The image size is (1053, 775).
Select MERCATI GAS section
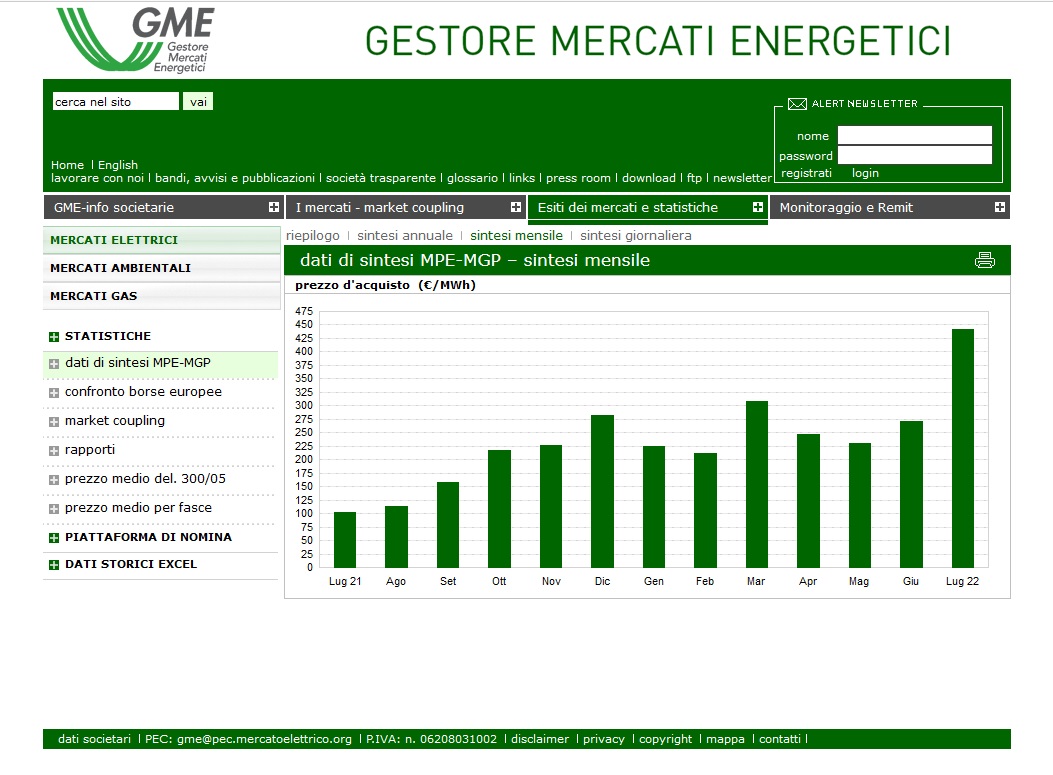162,296
